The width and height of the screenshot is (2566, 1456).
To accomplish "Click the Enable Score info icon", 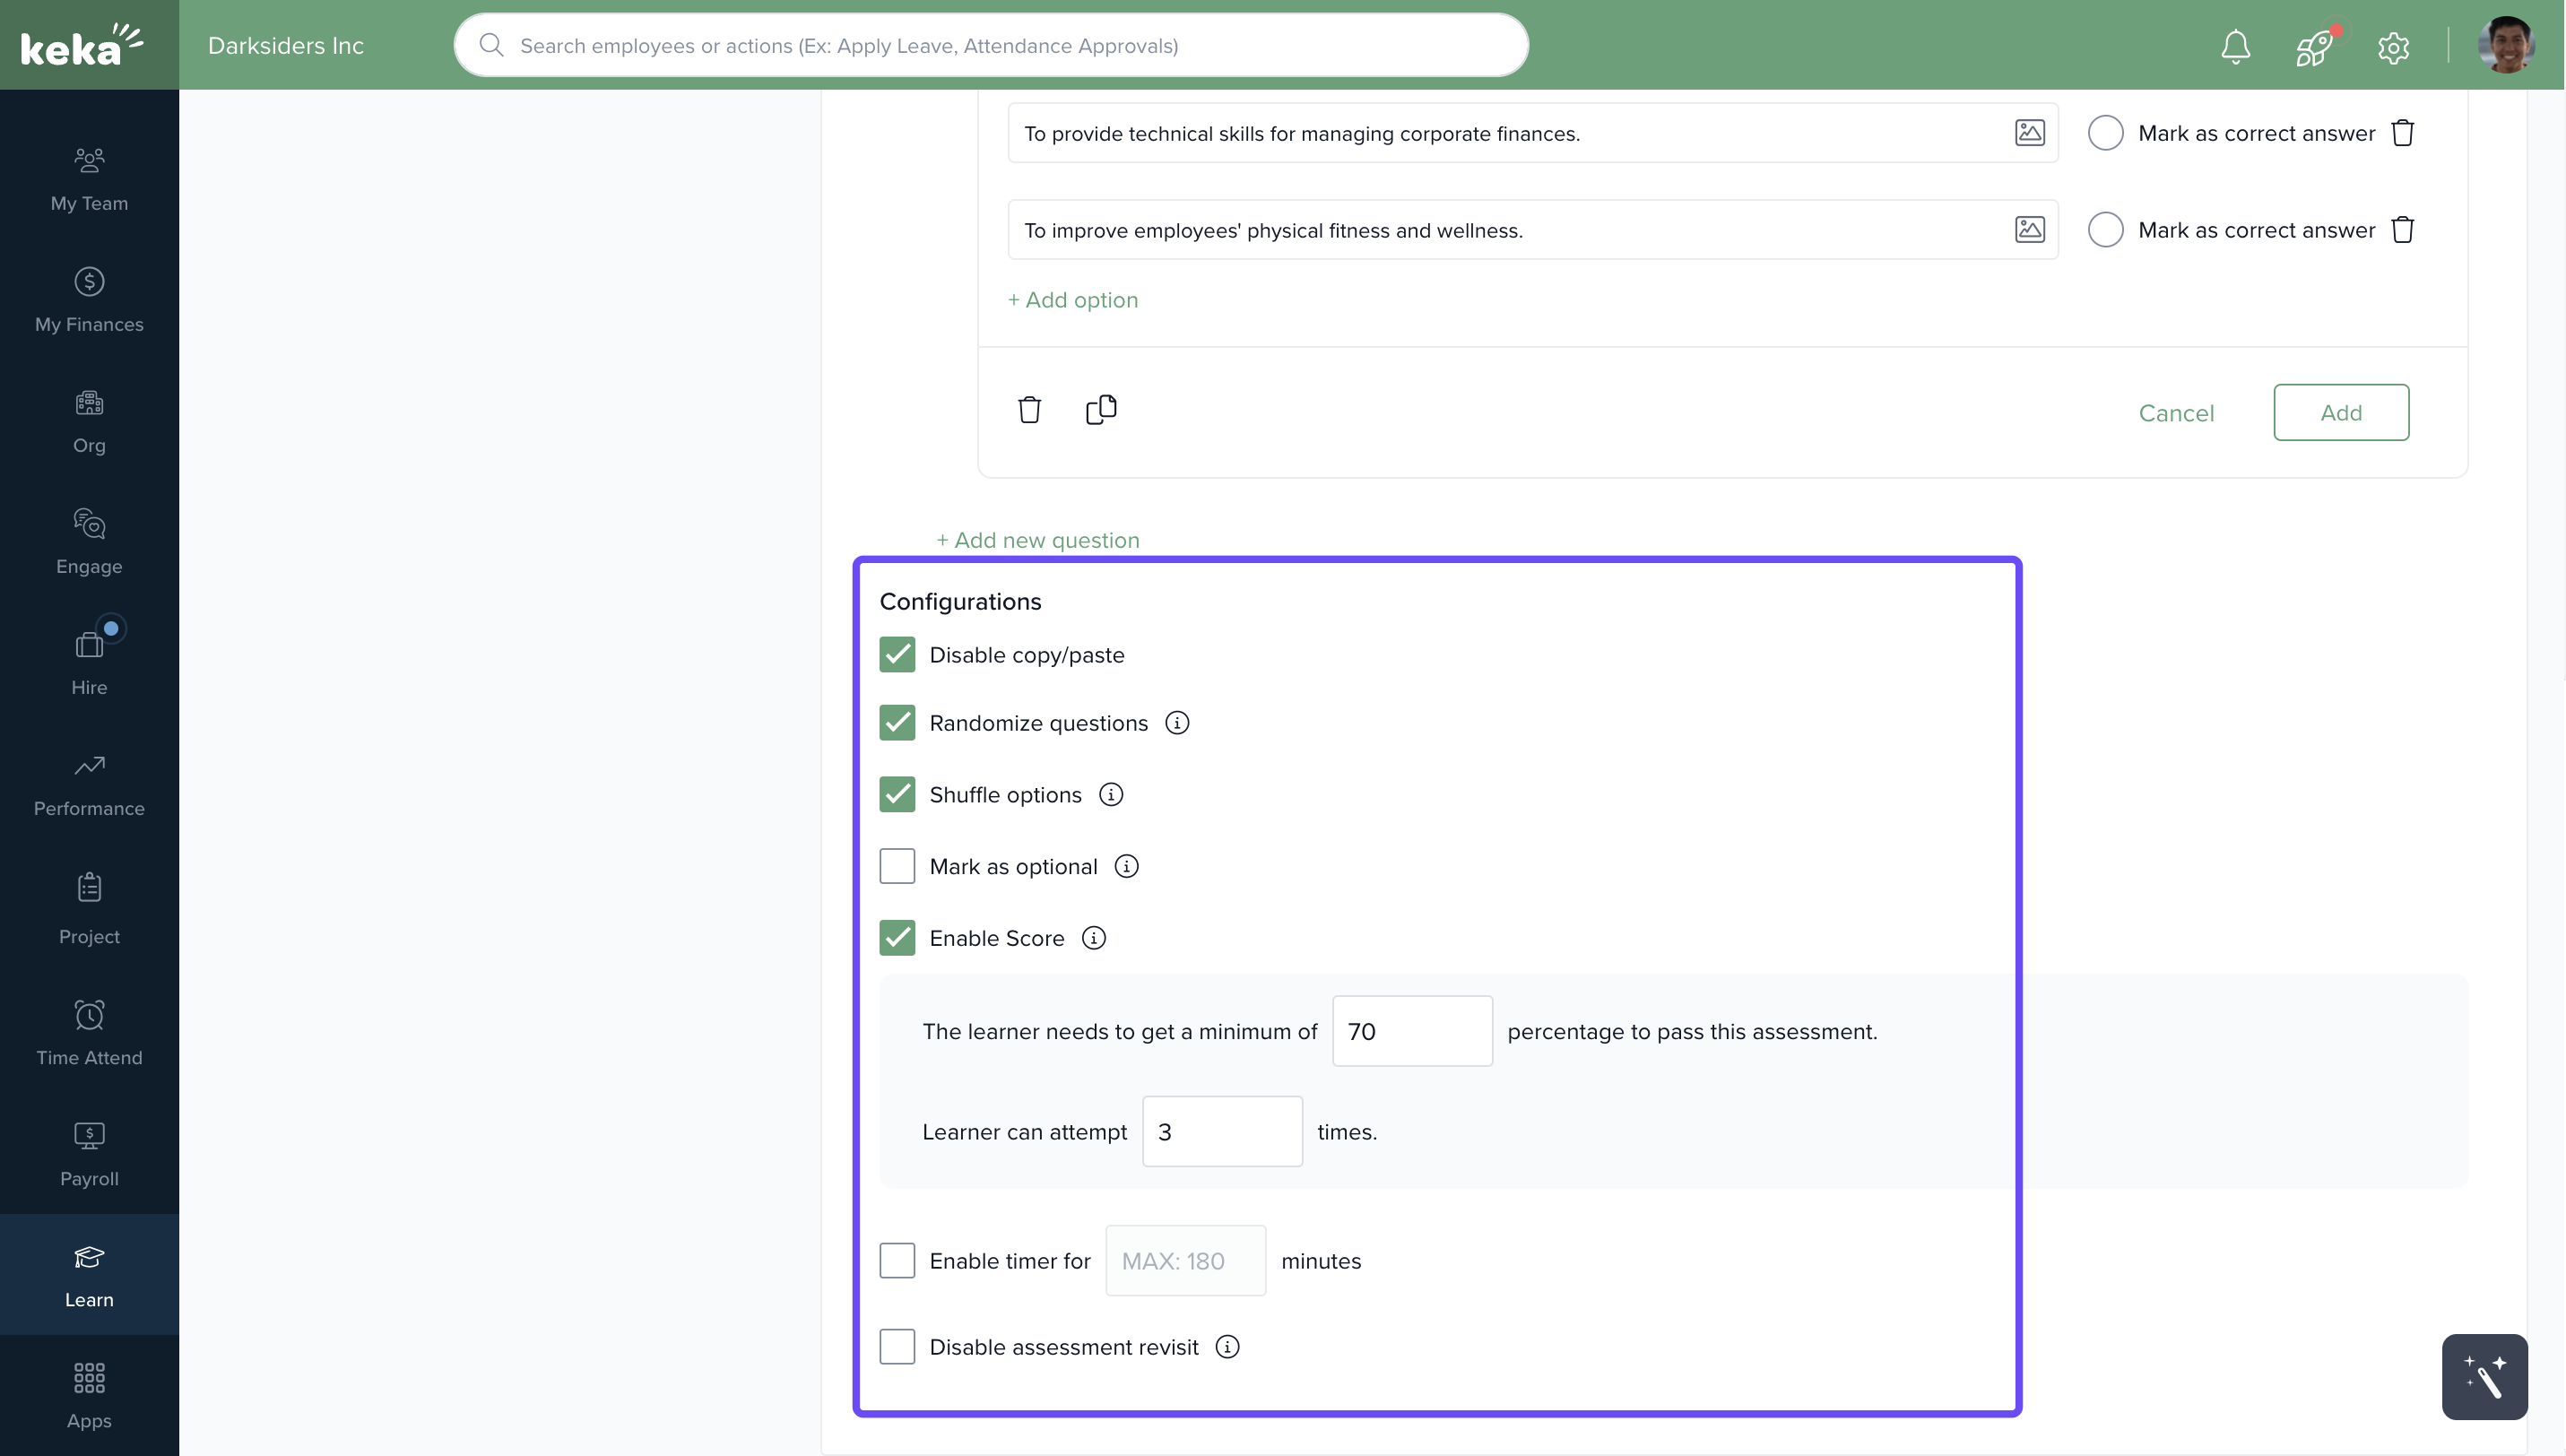I will (x=1094, y=938).
